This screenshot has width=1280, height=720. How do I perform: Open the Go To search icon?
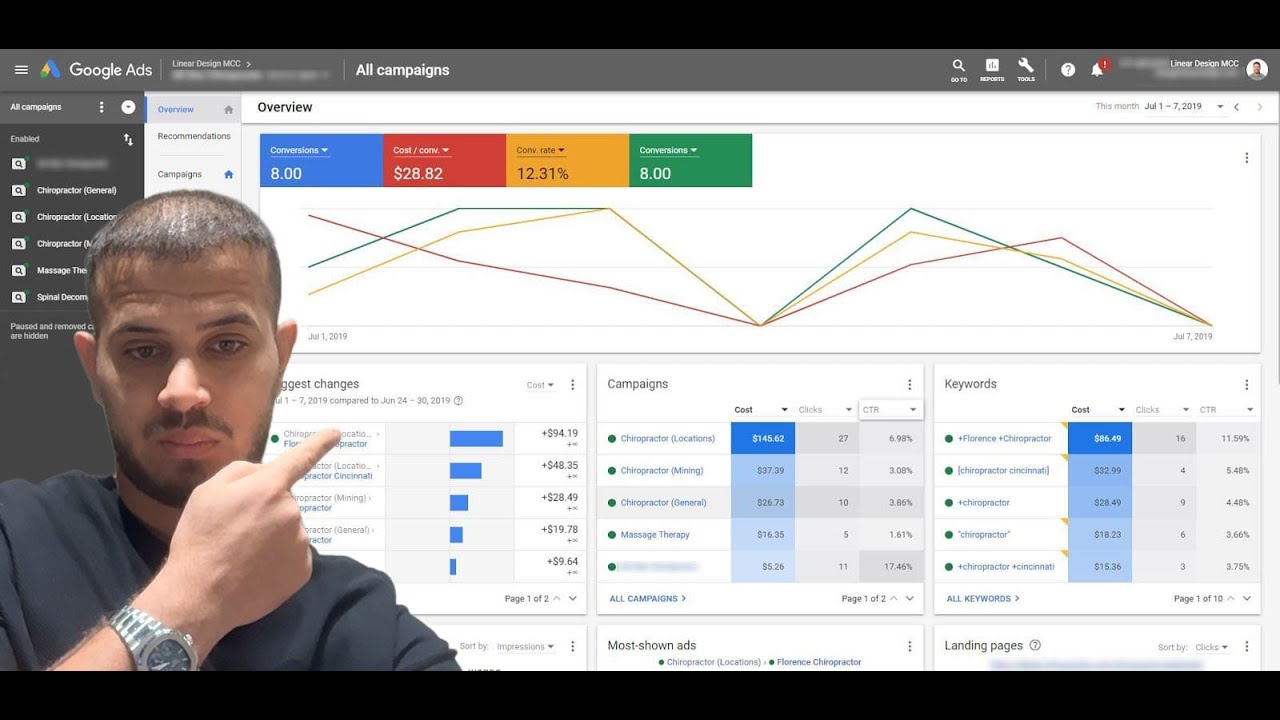point(959,69)
